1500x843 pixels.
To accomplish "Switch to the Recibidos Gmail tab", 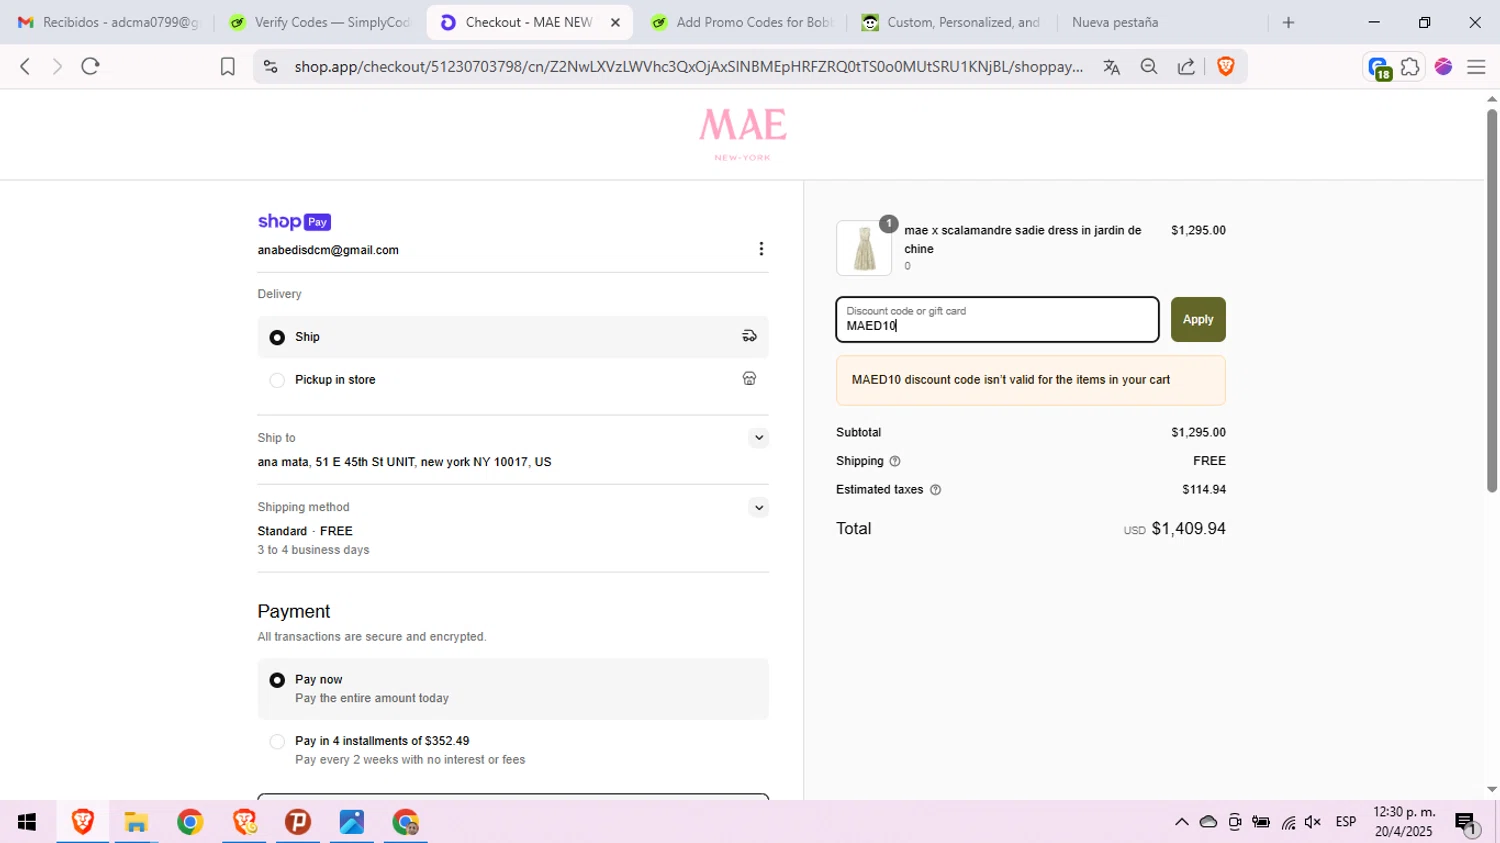I will pos(108,22).
